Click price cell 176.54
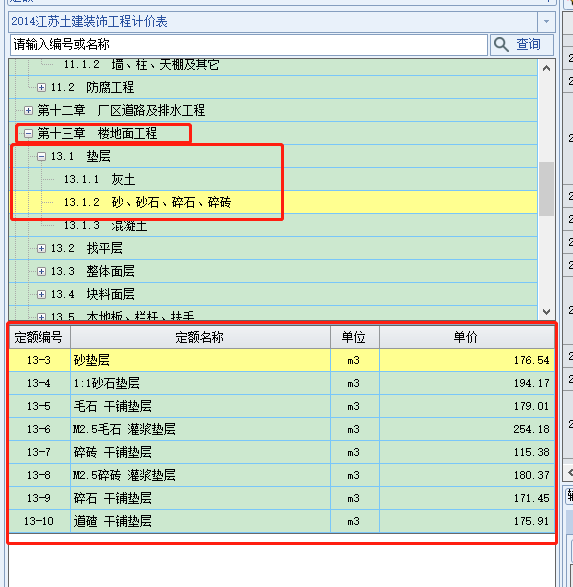The image size is (573, 587). point(467,361)
